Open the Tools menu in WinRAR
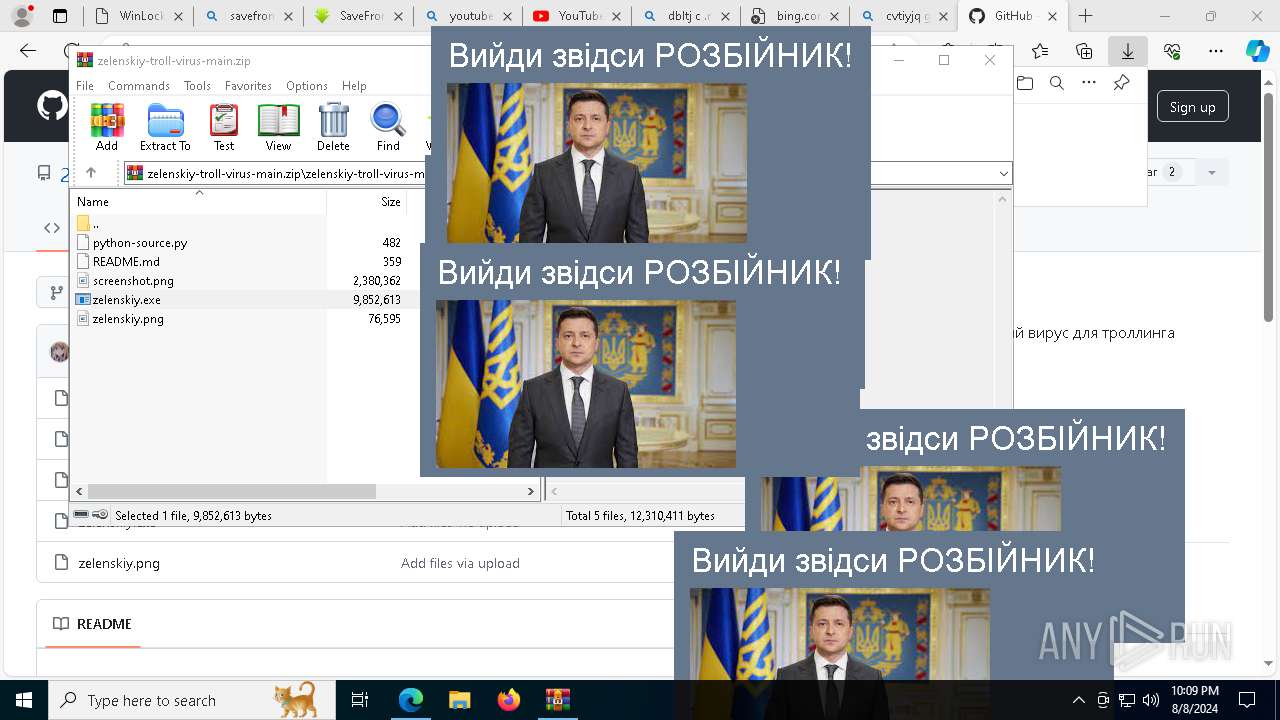This screenshot has height=720, width=1280. tap(197, 86)
